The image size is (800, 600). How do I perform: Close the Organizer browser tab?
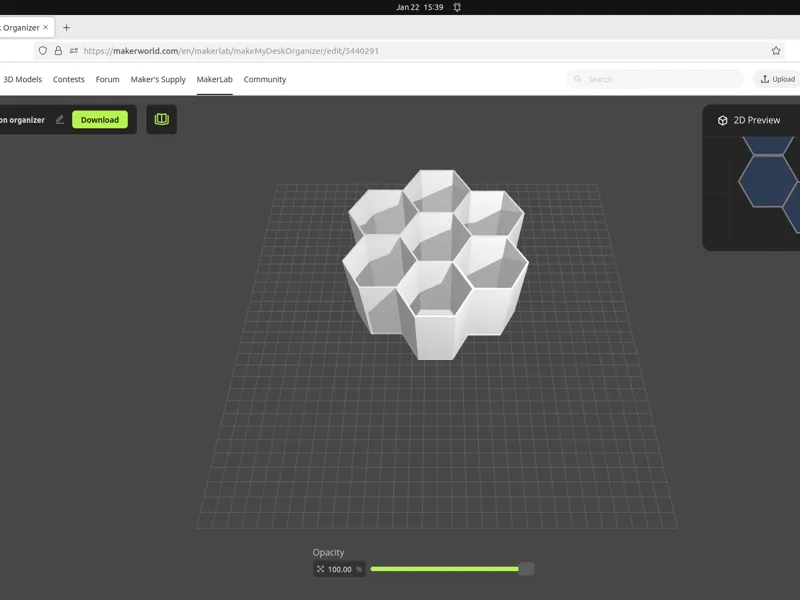[x=45, y=28]
